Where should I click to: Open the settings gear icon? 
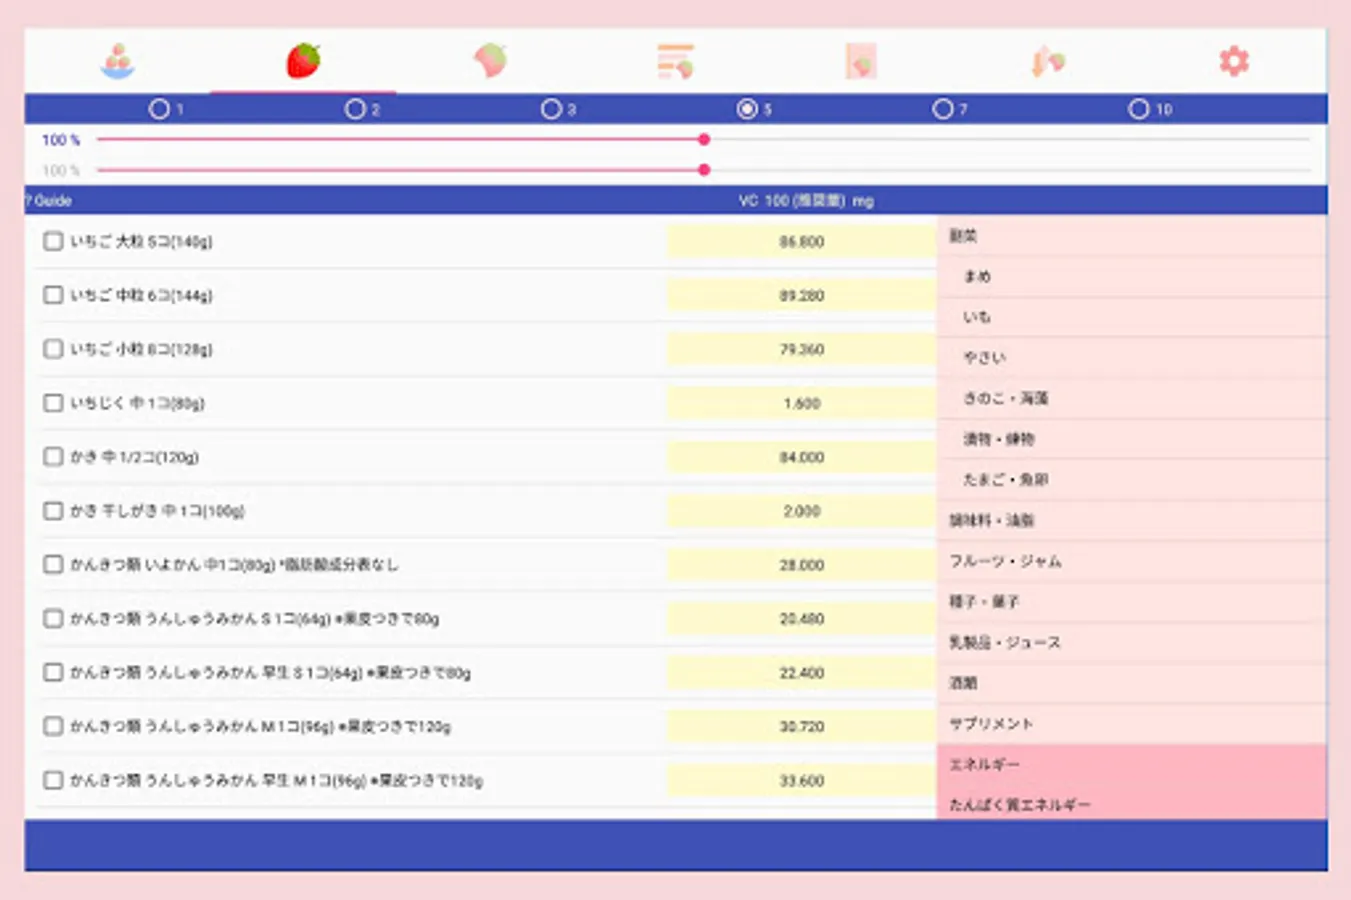[x=1234, y=60]
